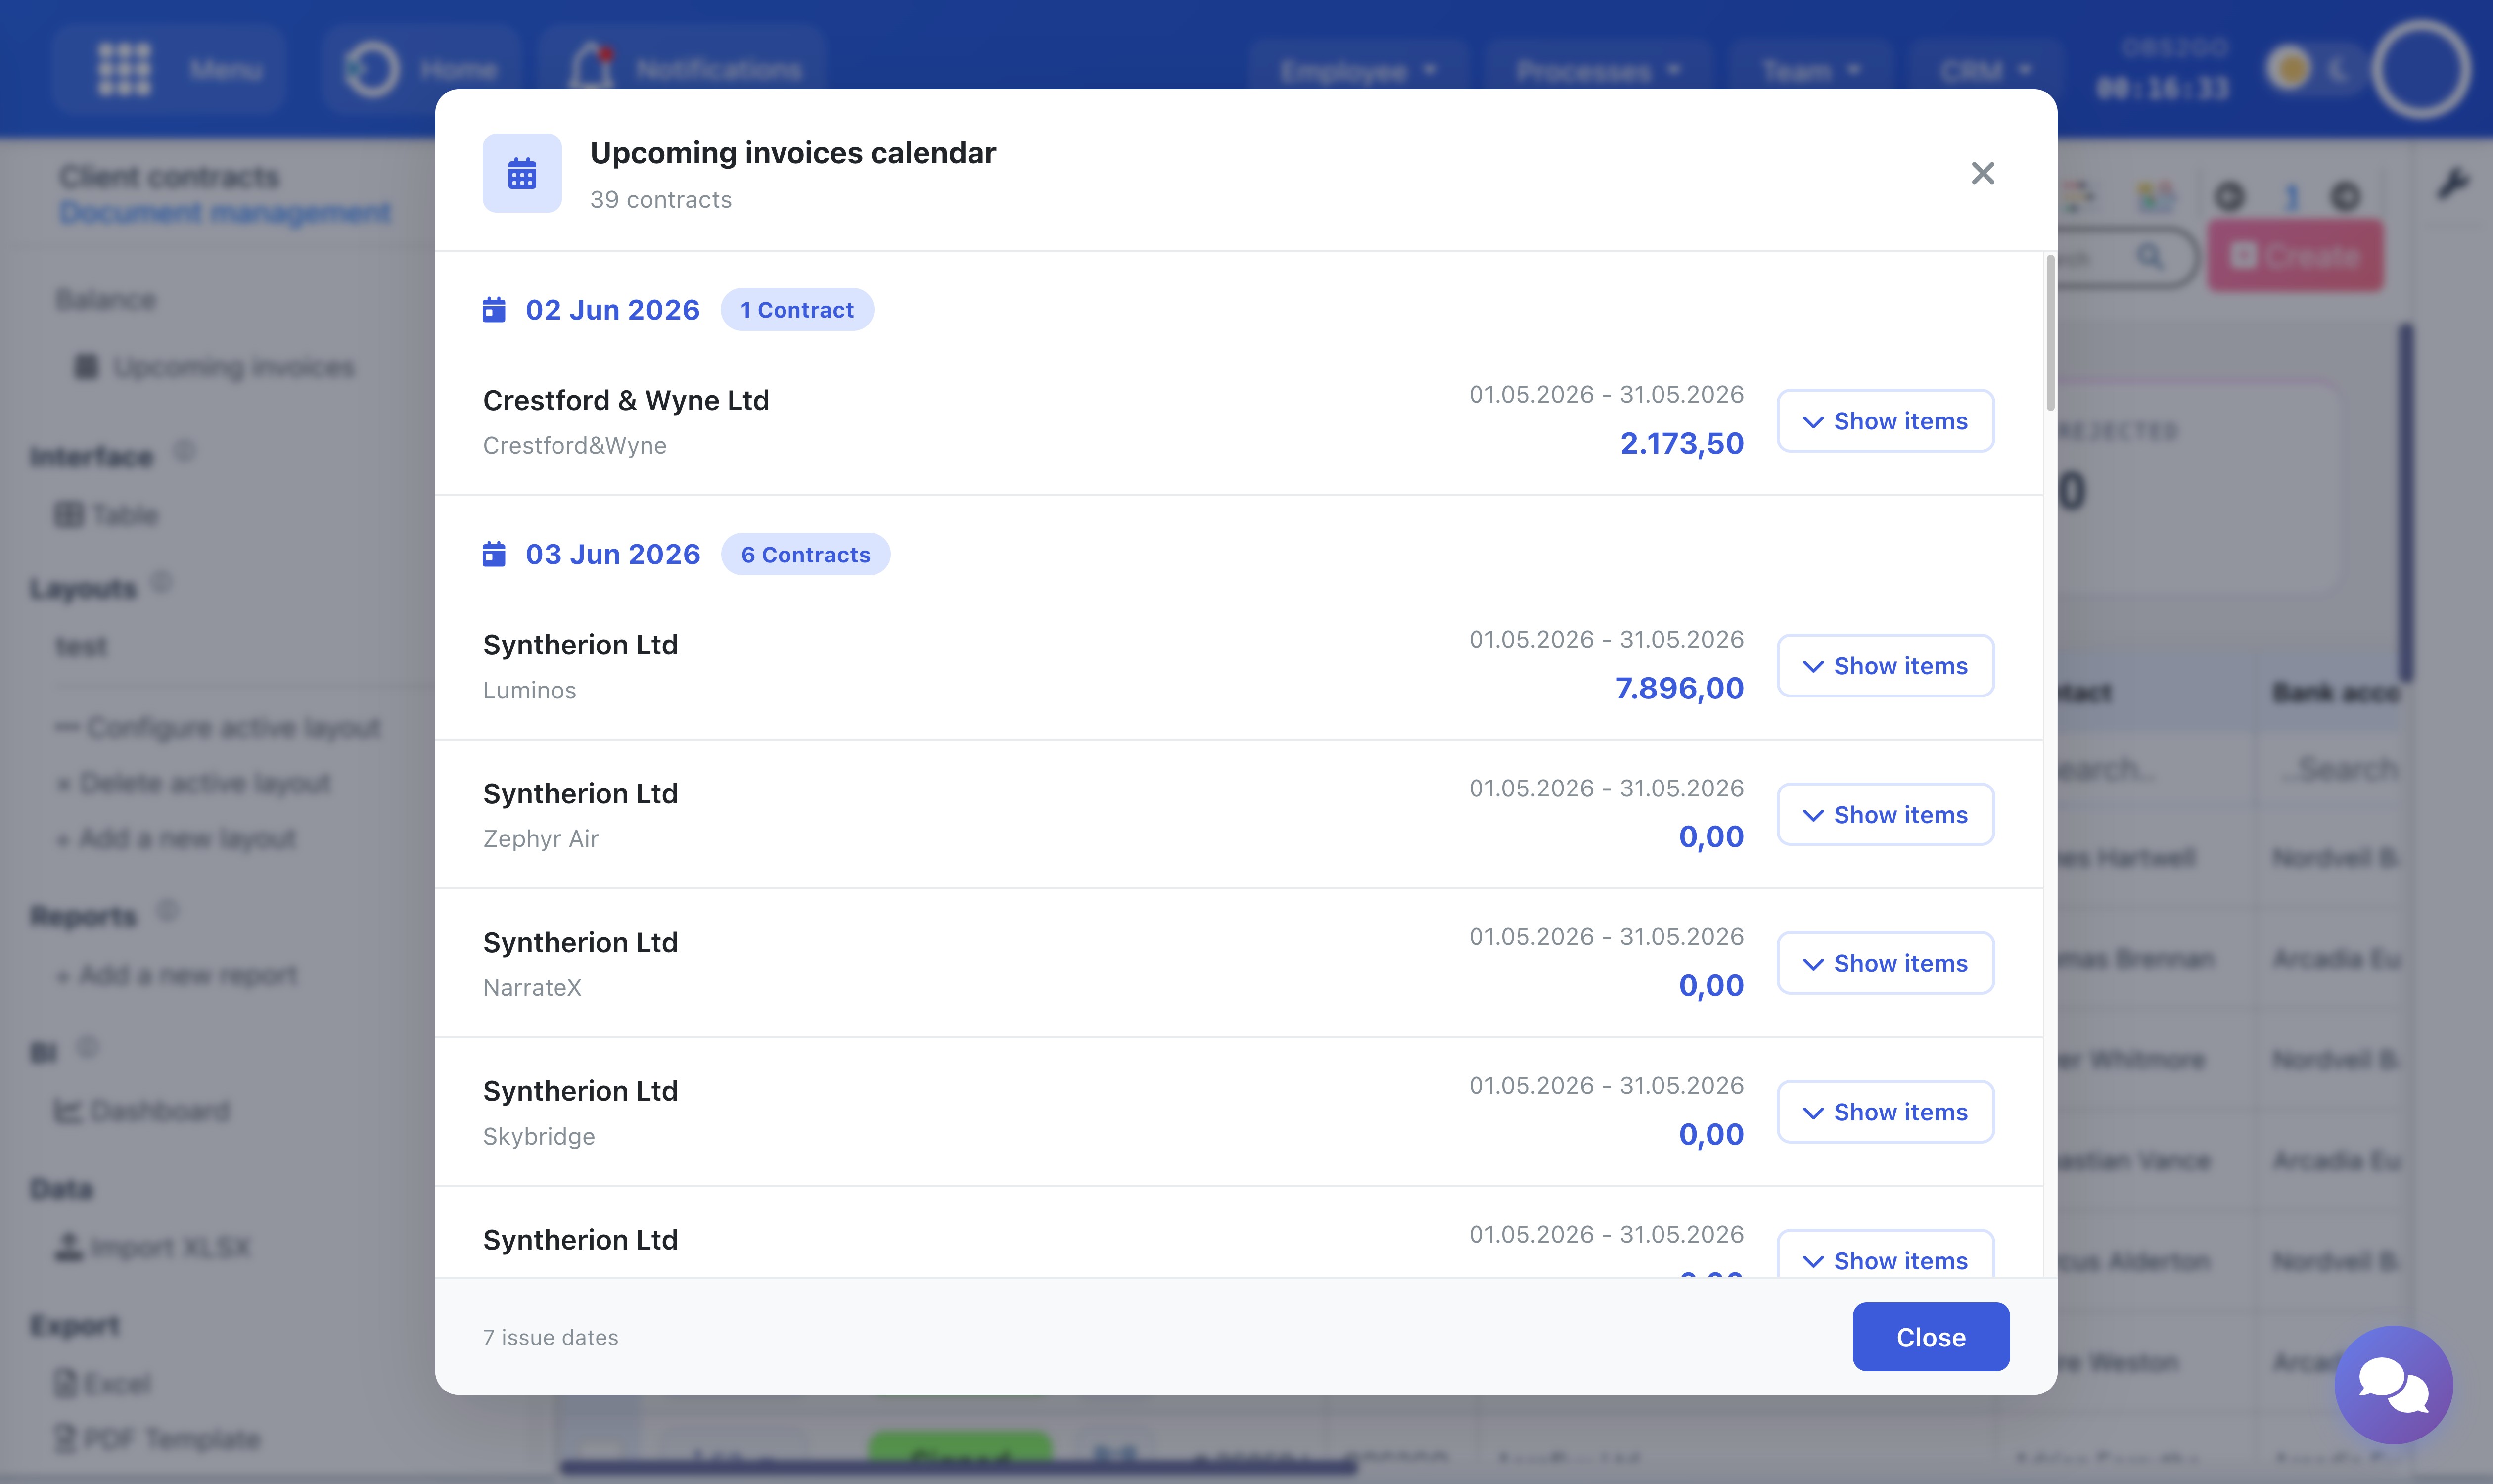Open the Employee dropdown menu
This screenshot has width=2493, height=1484.
tap(1358, 70)
